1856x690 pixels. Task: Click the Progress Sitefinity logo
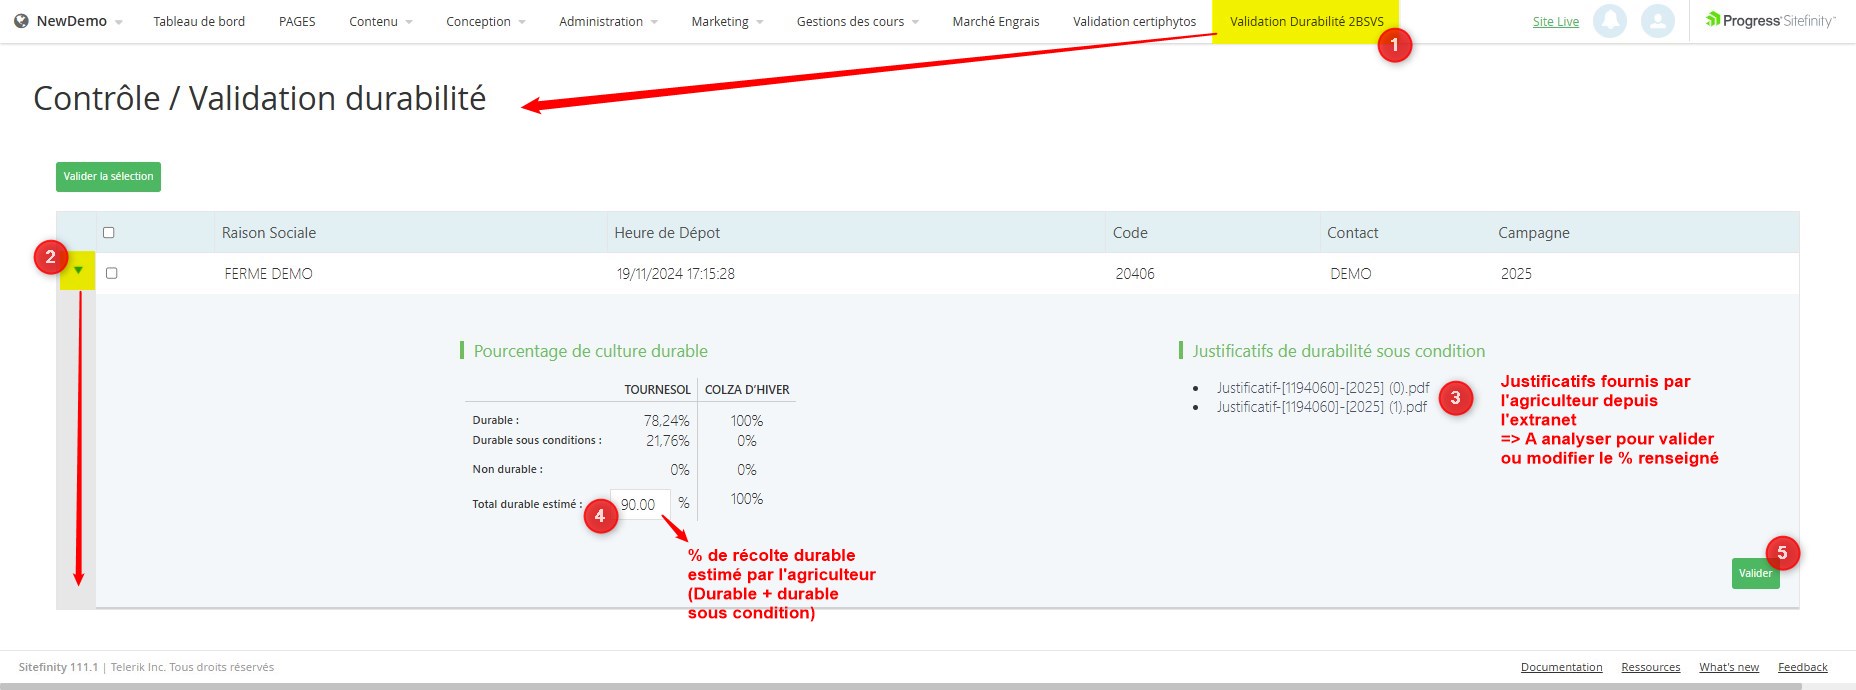(1770, 21)
